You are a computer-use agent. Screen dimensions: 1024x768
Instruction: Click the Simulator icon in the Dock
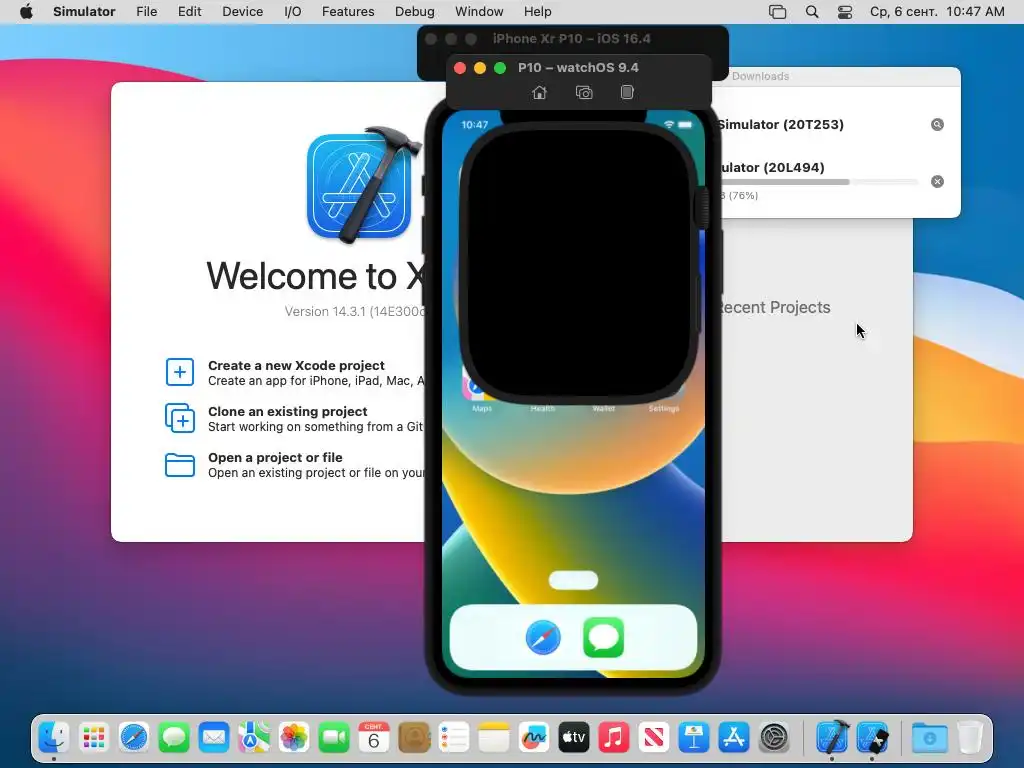(872, 738)
